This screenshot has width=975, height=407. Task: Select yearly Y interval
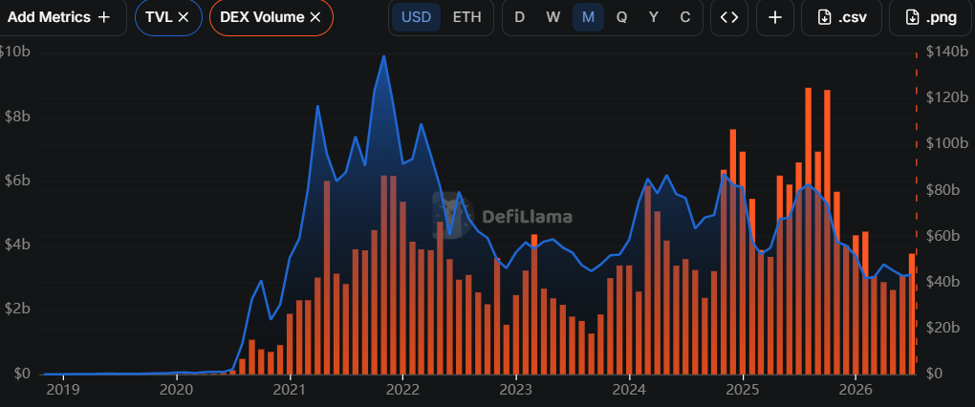654,17
